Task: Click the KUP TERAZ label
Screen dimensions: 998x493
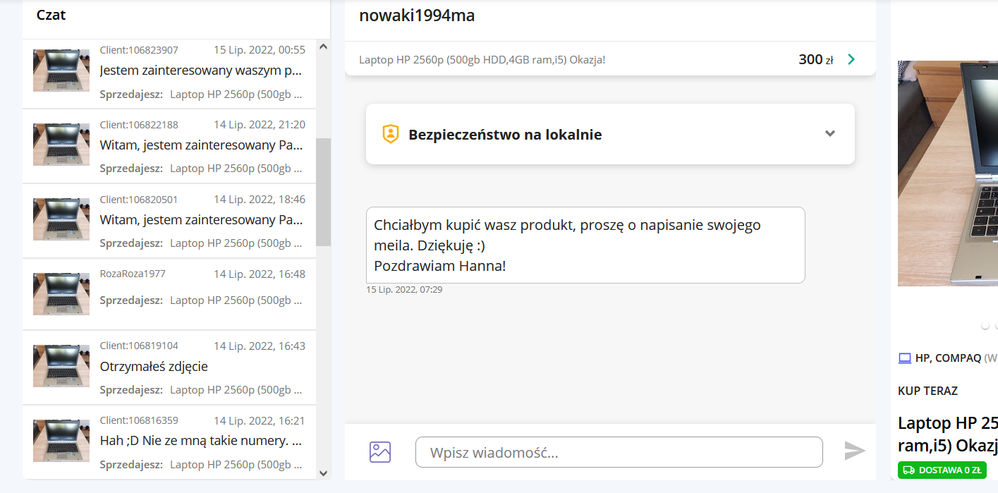Action: coord(927,391)
